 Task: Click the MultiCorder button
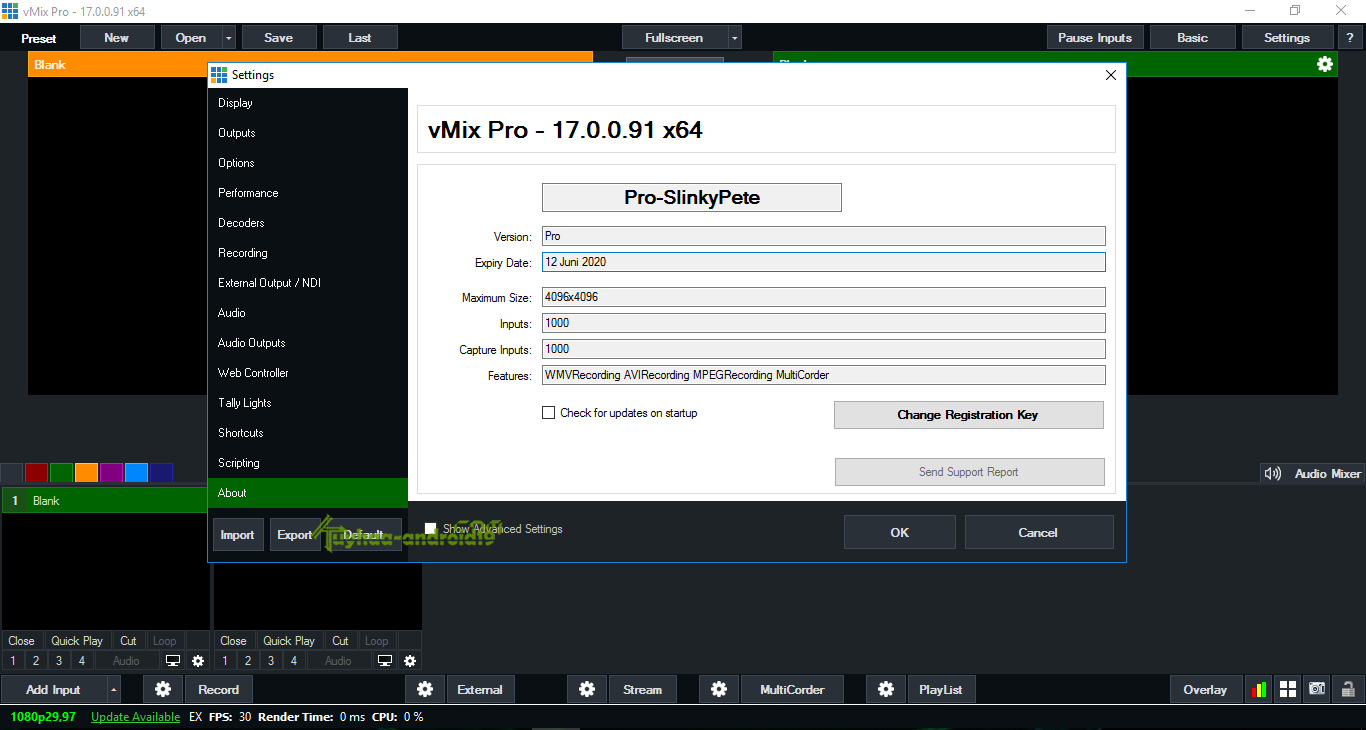coord(792,689)
